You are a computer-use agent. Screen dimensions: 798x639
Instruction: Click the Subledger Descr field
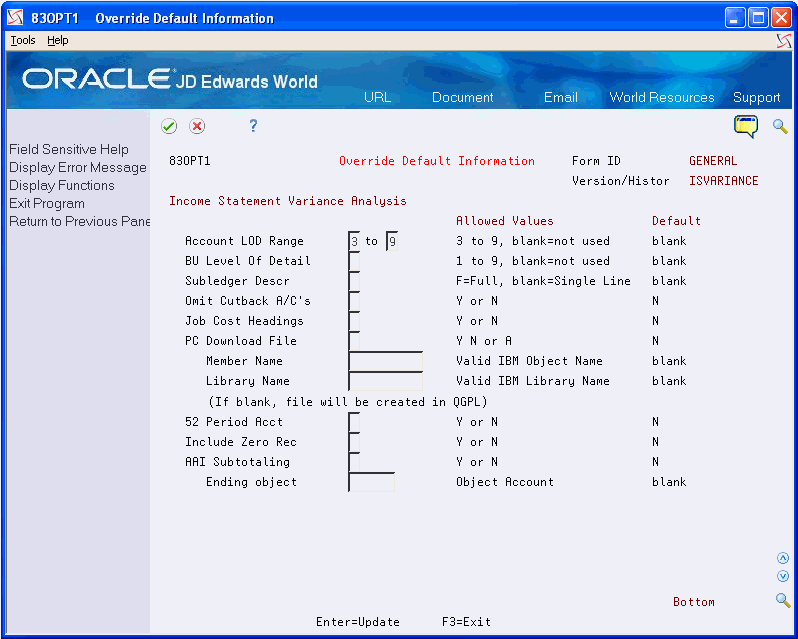[x=354, y=281]
